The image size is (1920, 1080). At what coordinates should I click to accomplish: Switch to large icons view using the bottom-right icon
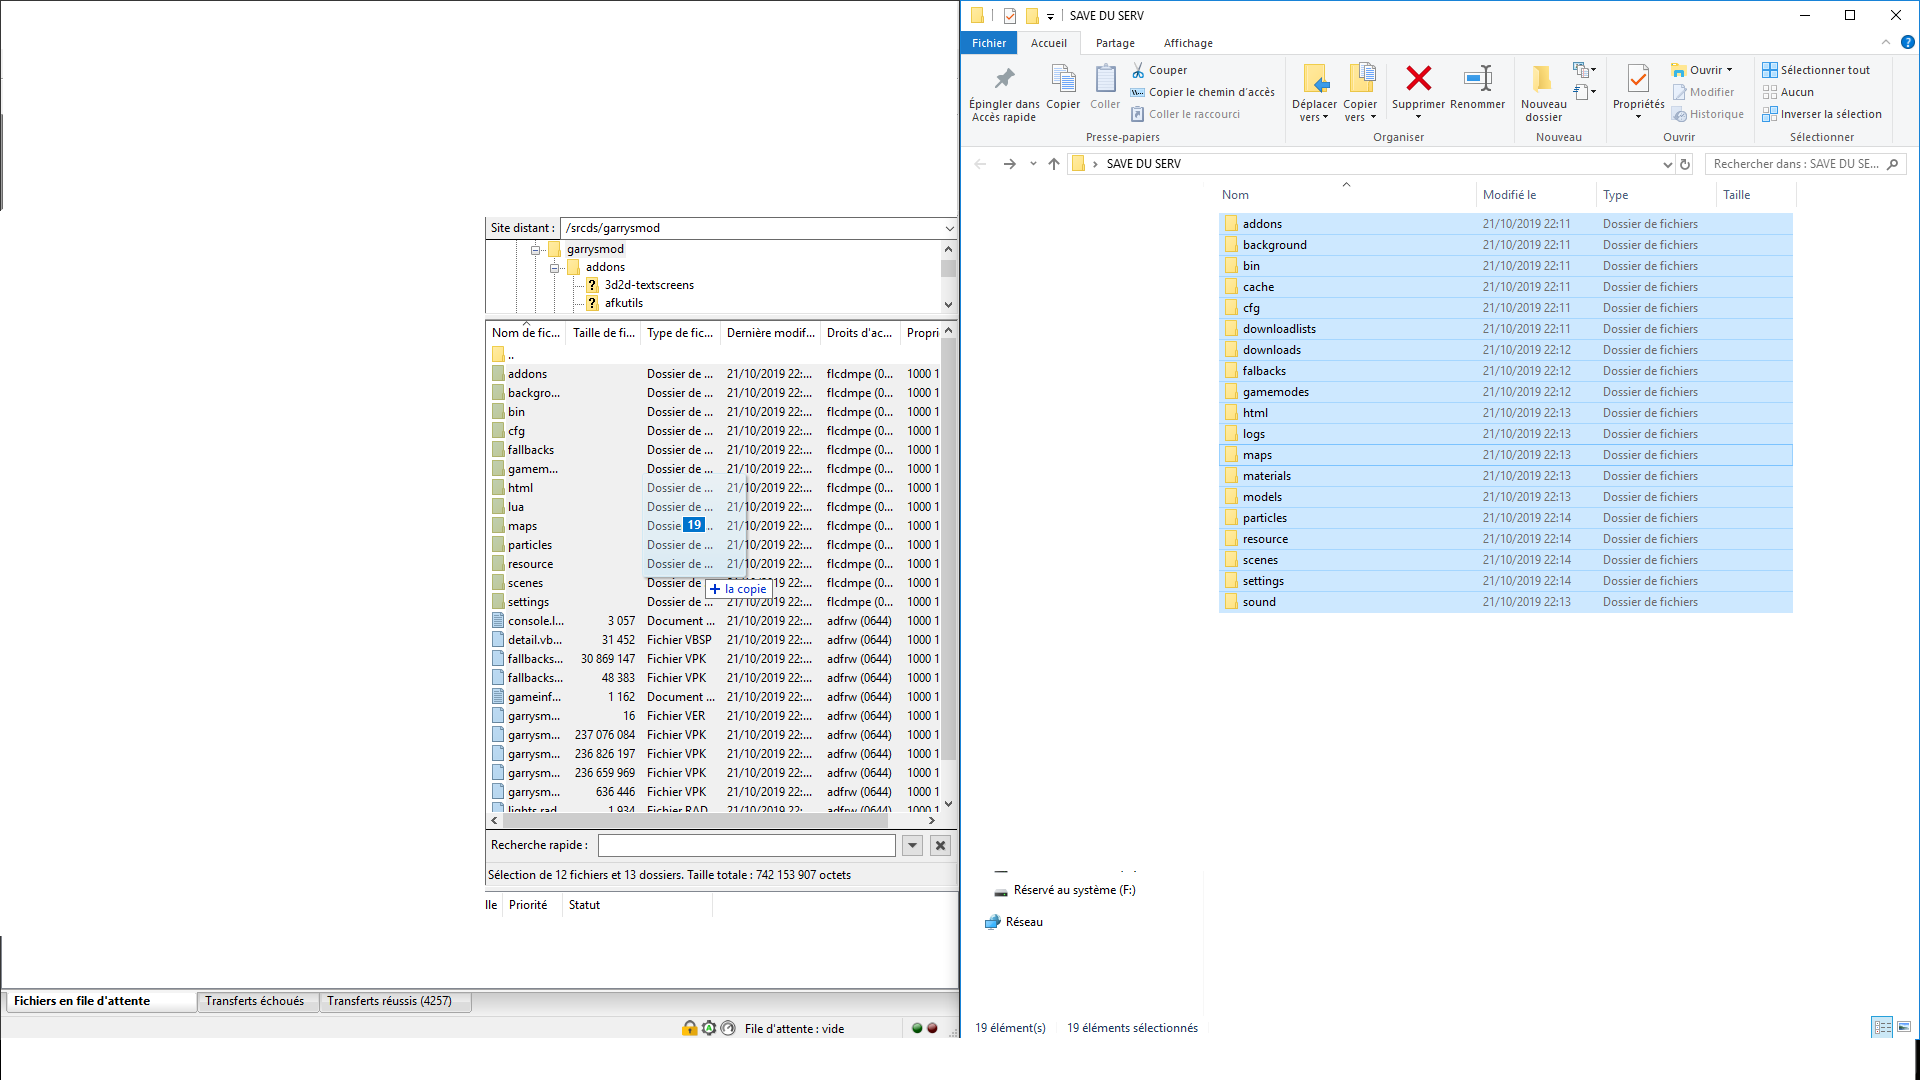1904,1027
